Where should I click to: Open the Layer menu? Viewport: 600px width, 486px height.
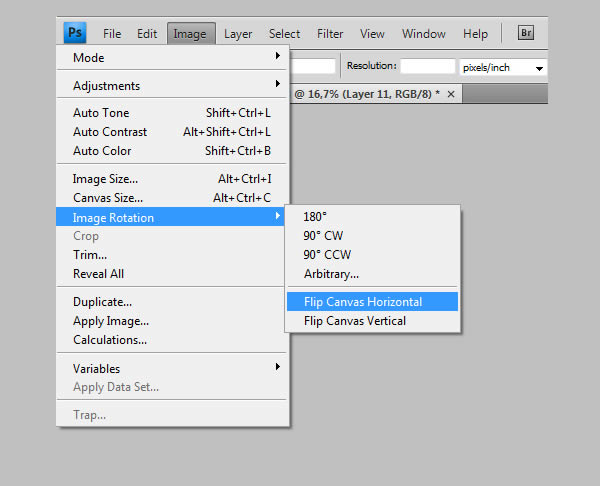pos(238,34)
